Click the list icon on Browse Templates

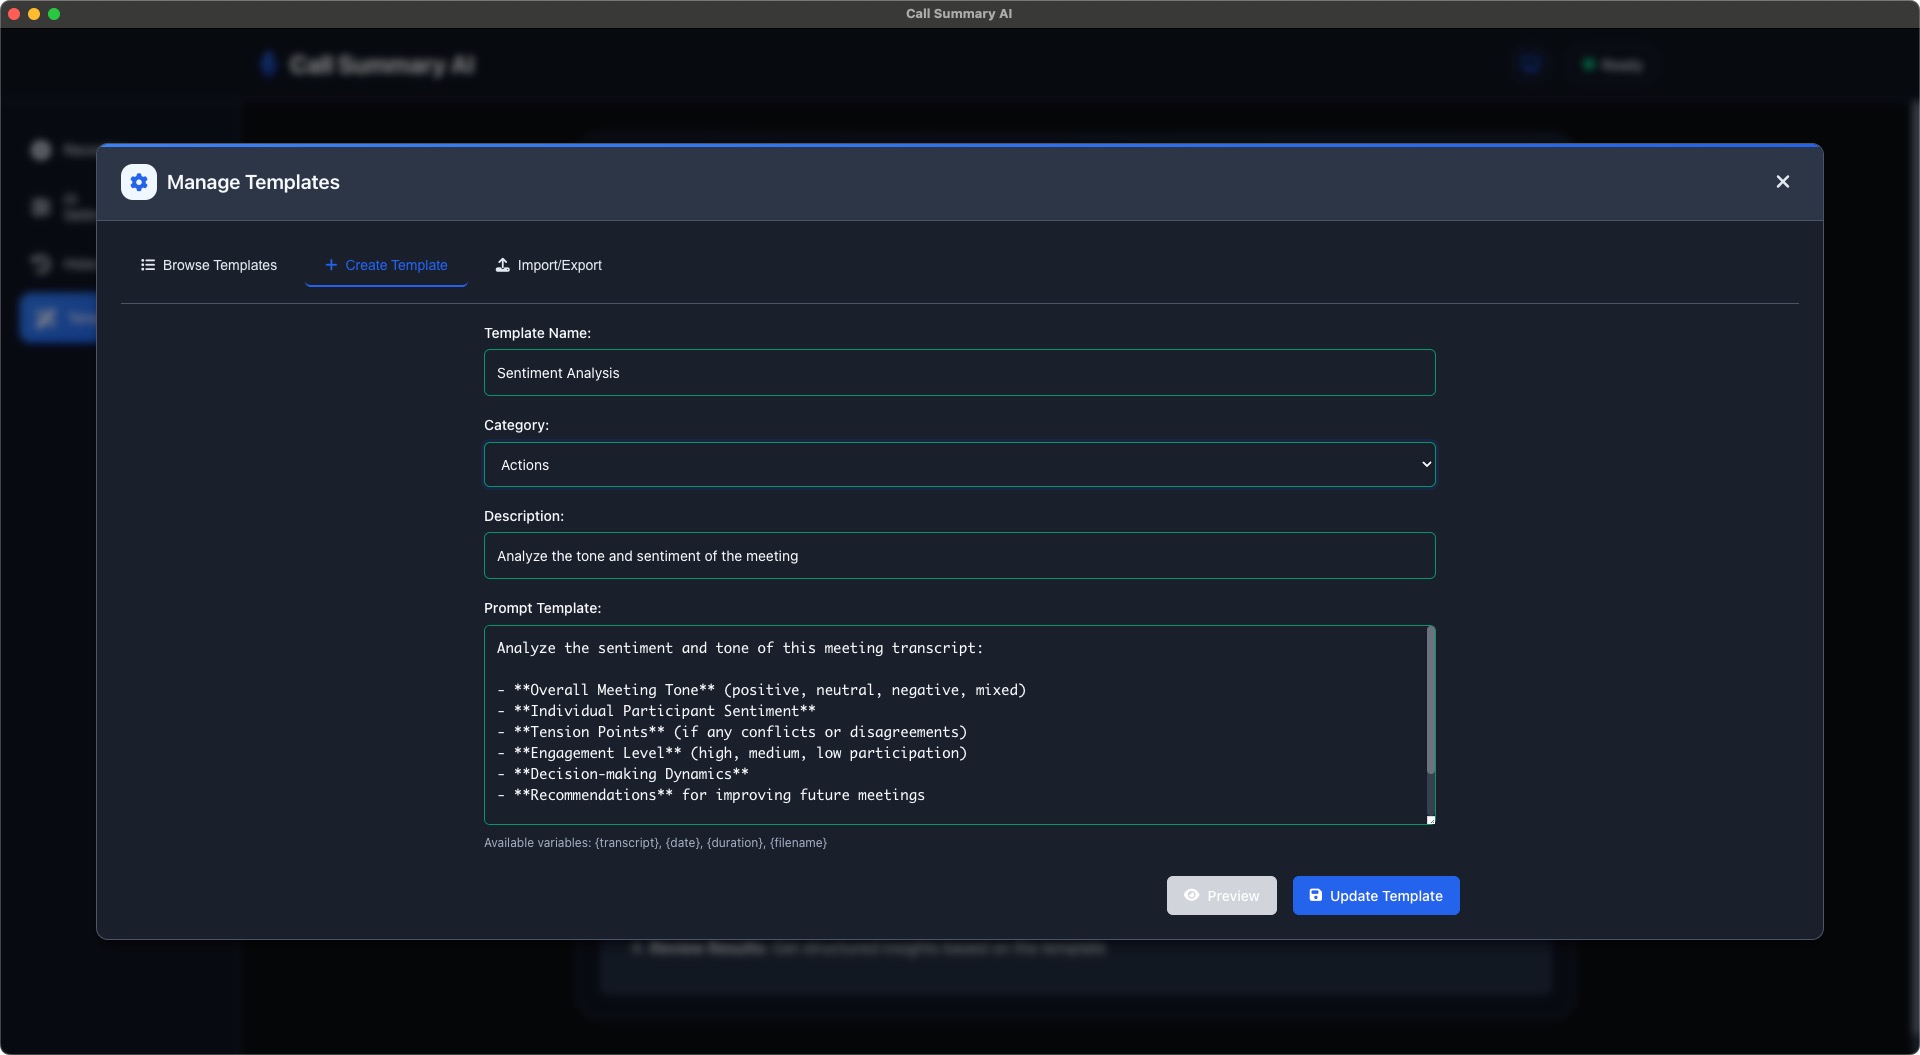148,265
